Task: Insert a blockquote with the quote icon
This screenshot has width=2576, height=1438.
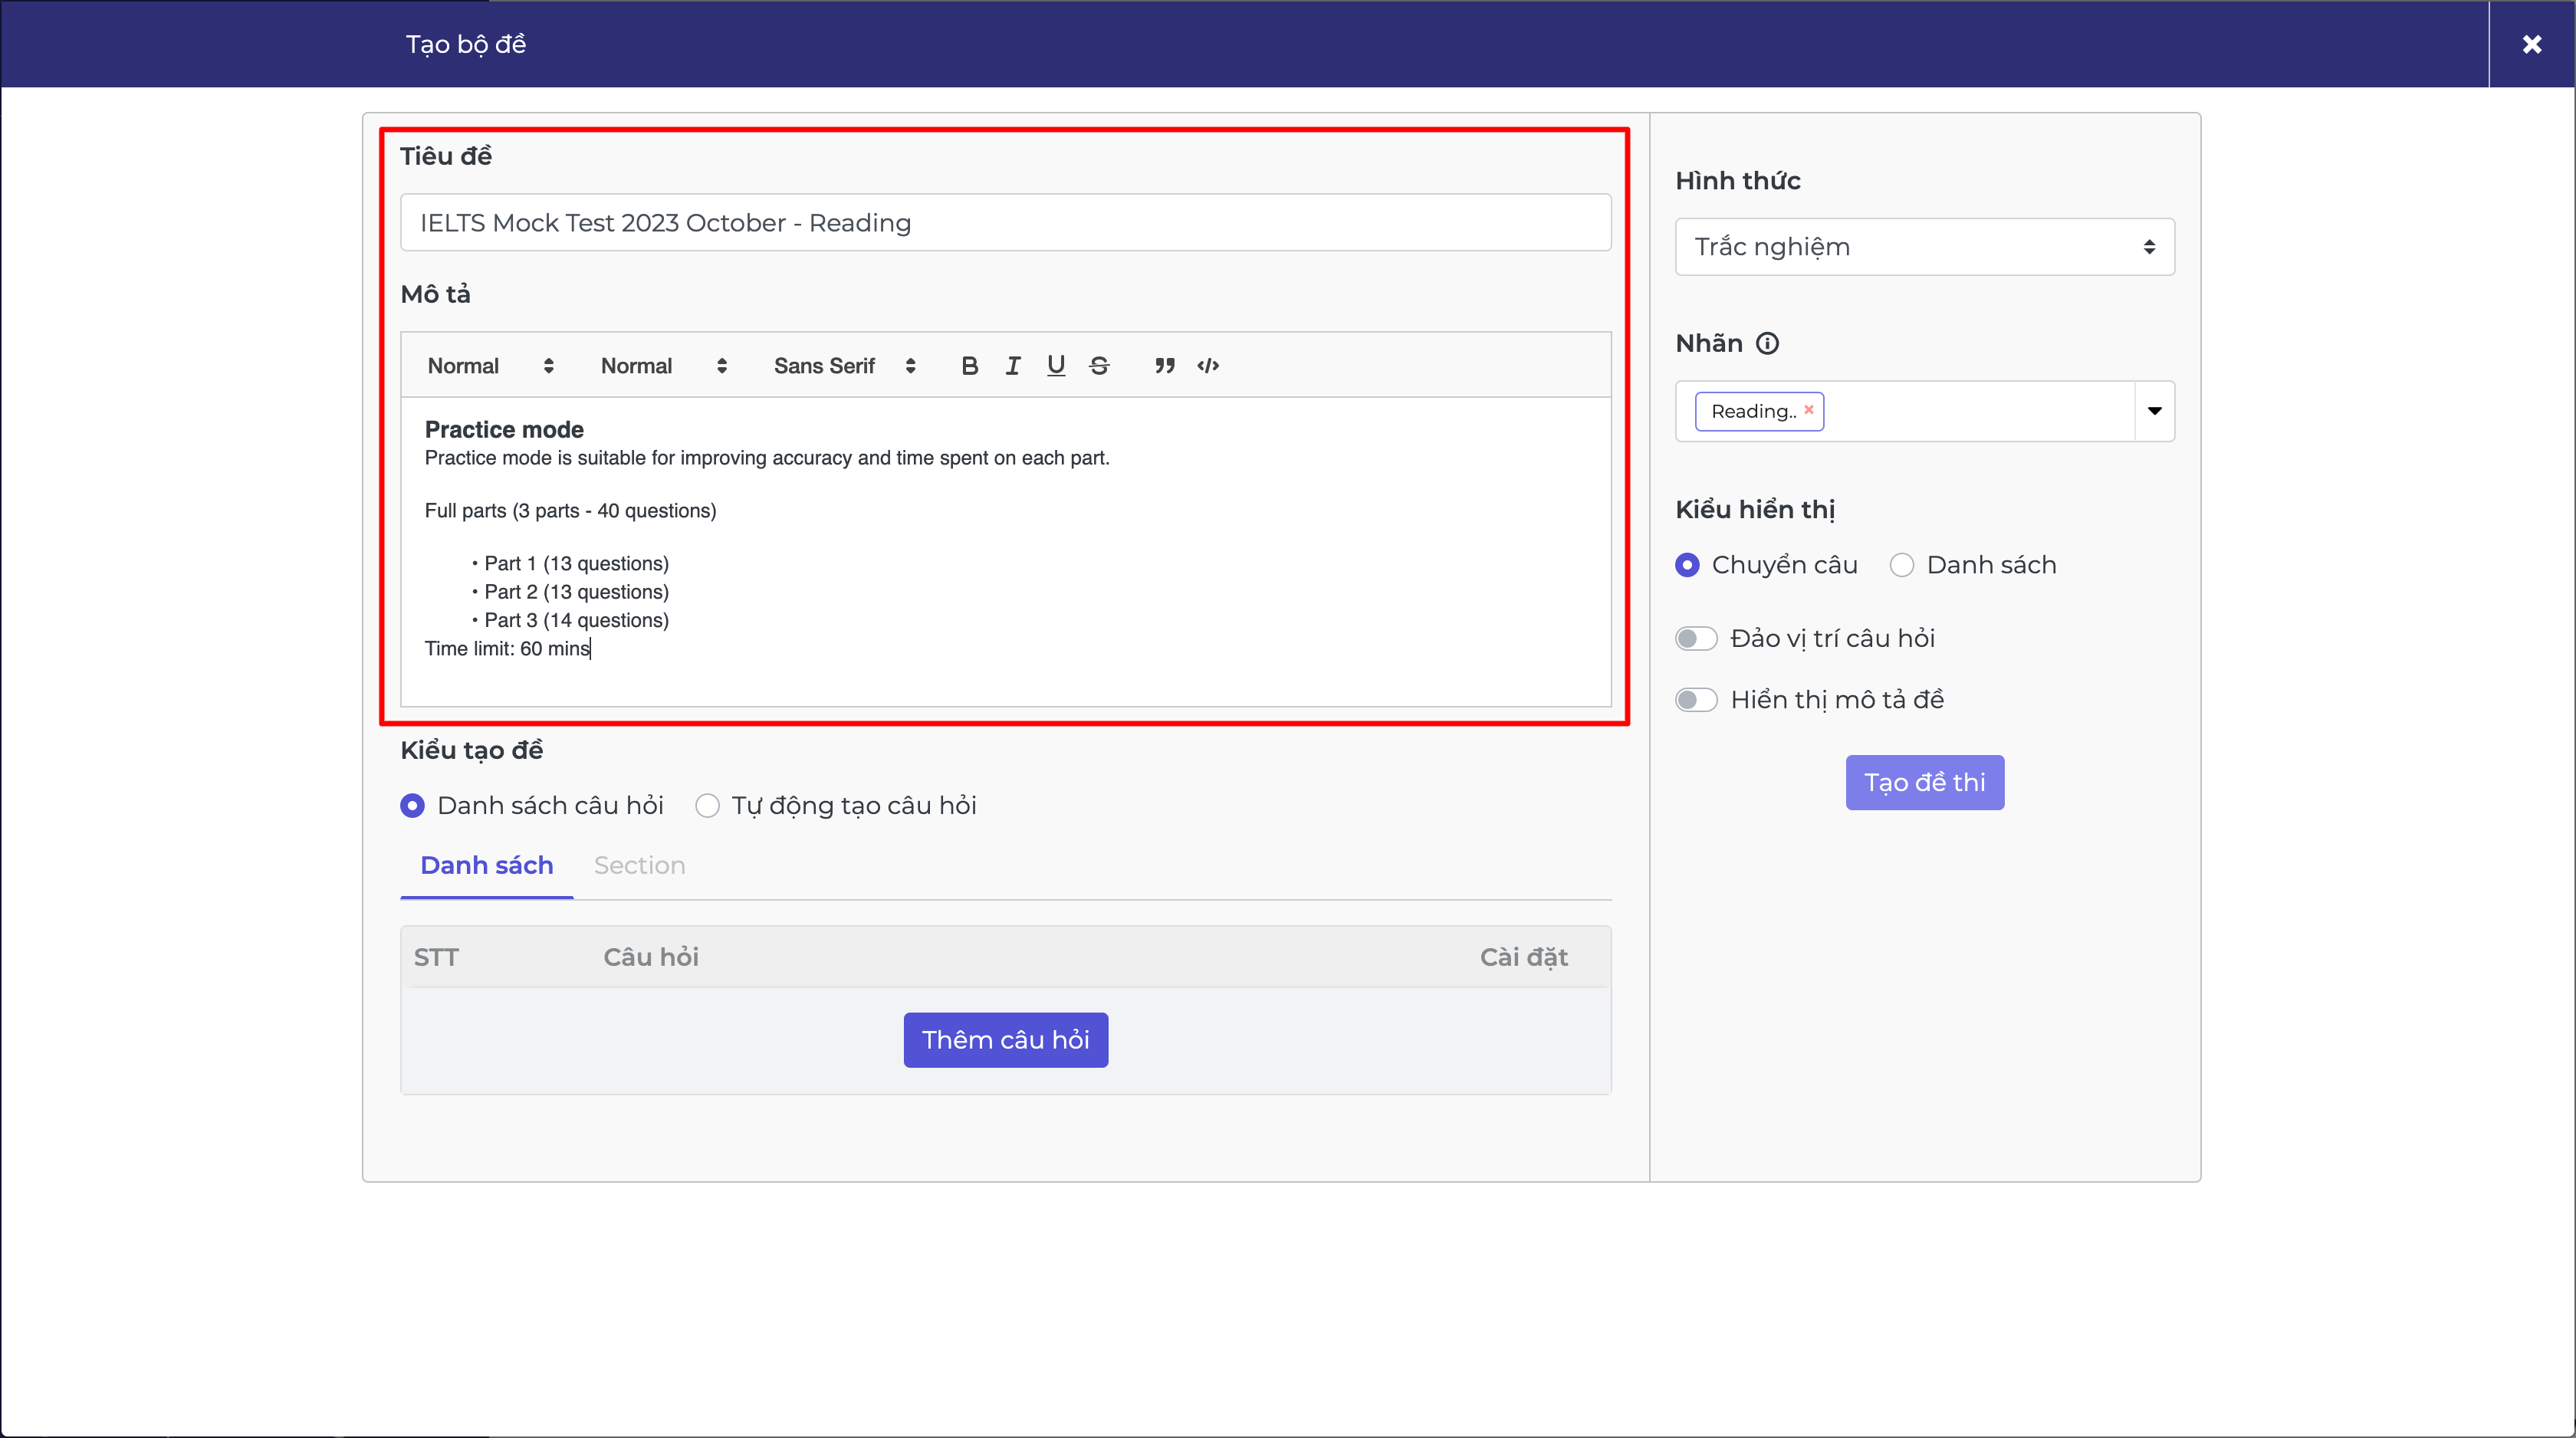Action: pos(1164,366)
